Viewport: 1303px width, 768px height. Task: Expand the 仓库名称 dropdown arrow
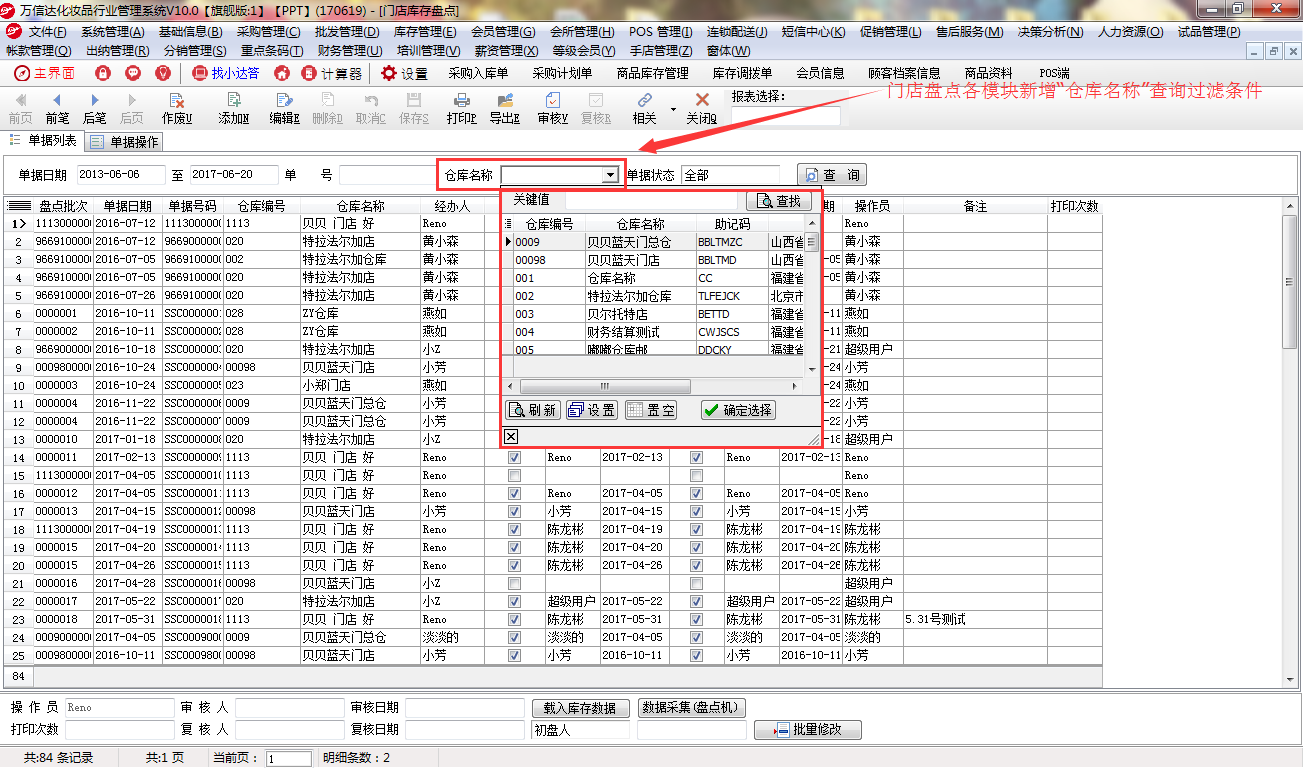(609, 175)
